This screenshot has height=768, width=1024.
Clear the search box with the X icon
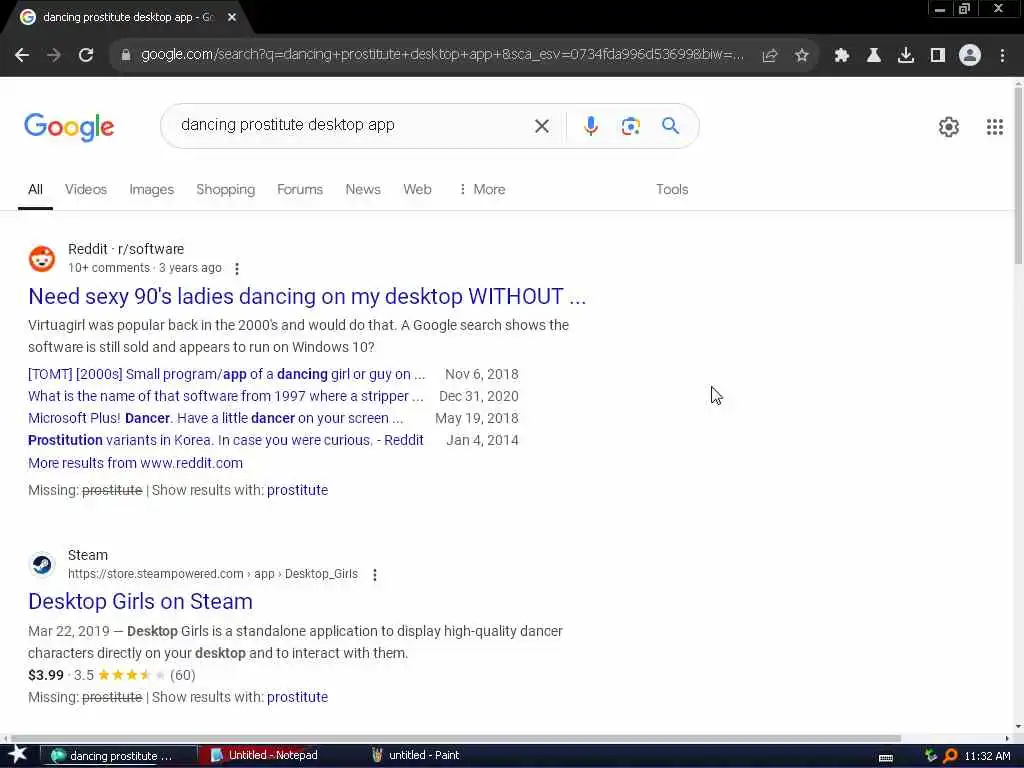point(542,126)
